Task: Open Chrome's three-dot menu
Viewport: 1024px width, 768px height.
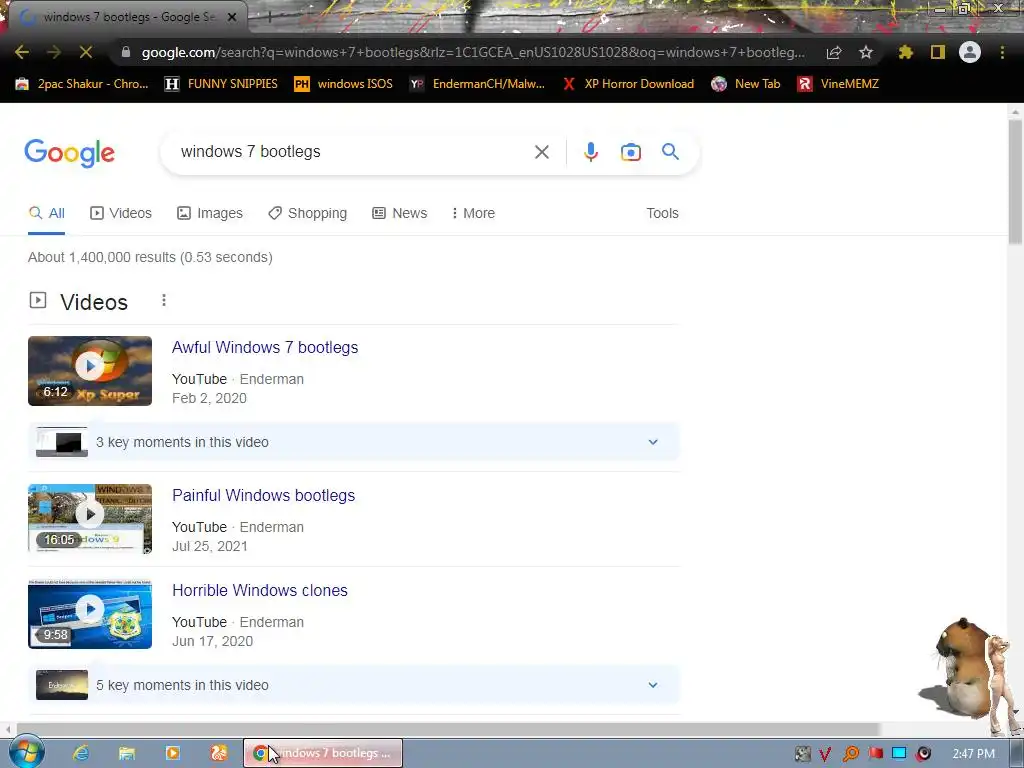Action: click(1002, 52)
